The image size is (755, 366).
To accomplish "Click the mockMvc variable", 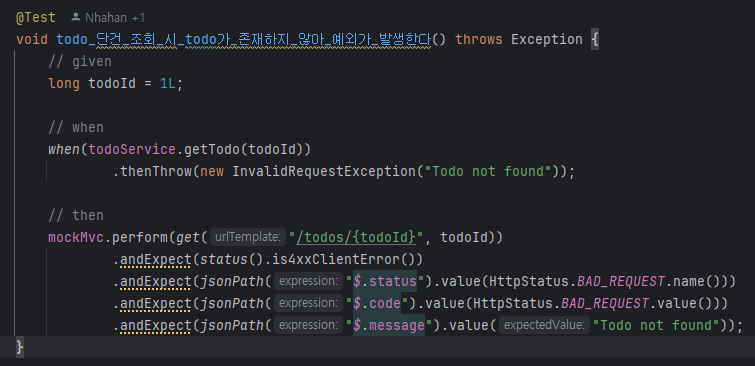I will tap(76, 237).
